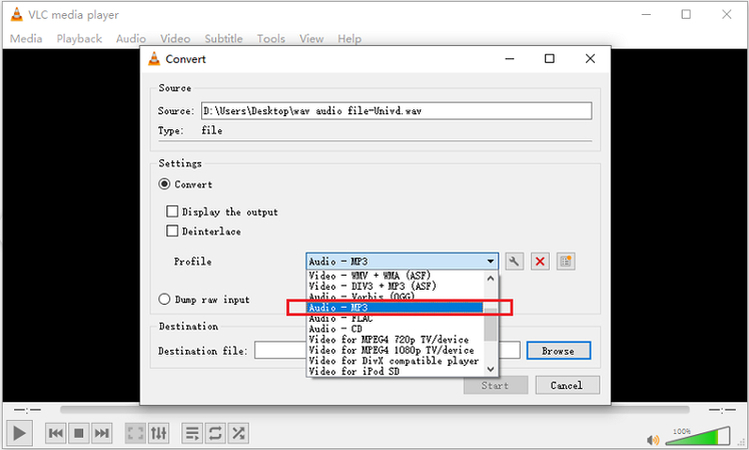Click the Play button in VLC
The image size is (749, 450).
pos(19,433)
